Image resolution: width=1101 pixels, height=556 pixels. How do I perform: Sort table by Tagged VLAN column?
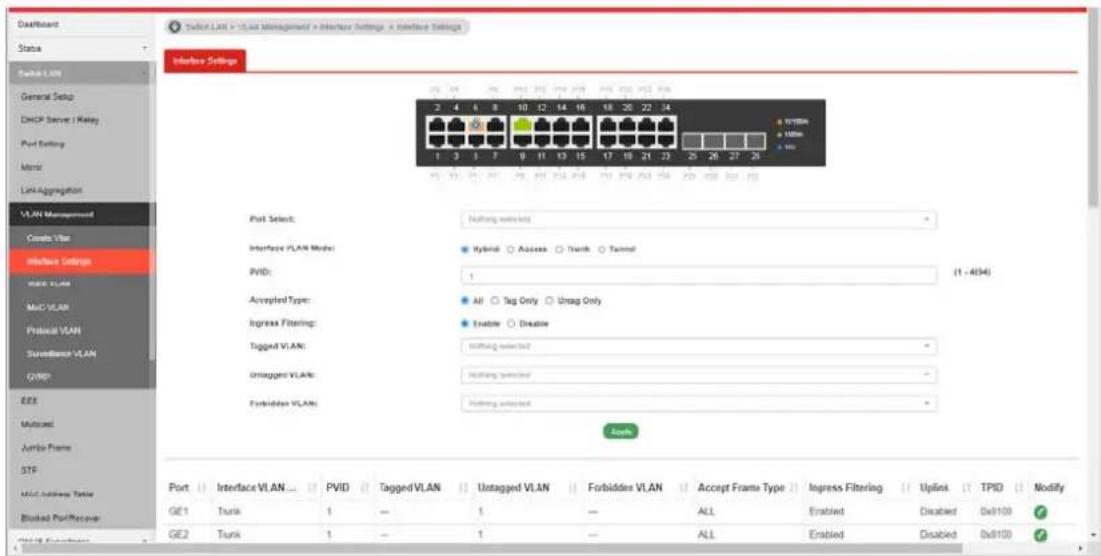421,487
